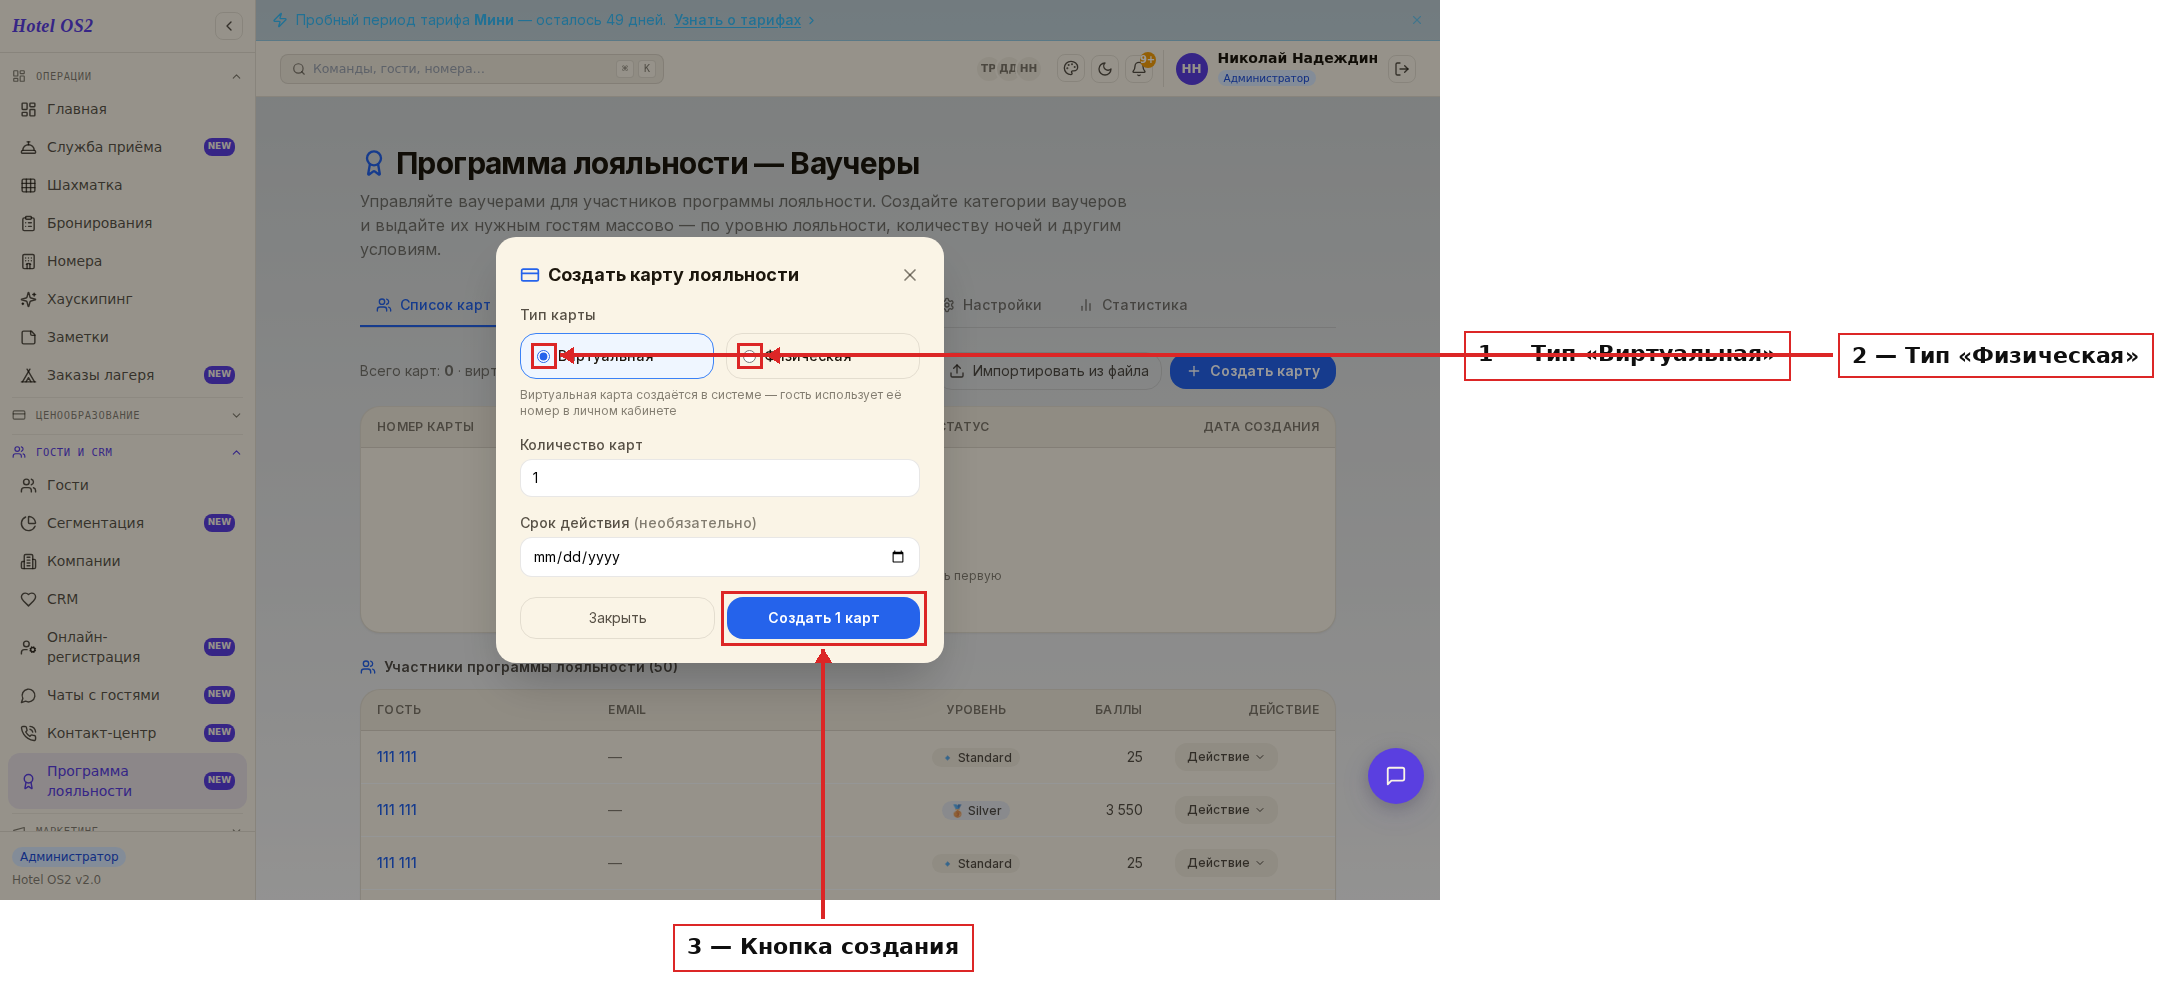
Task: Switch to the Настройки tab
Action: 991,305
